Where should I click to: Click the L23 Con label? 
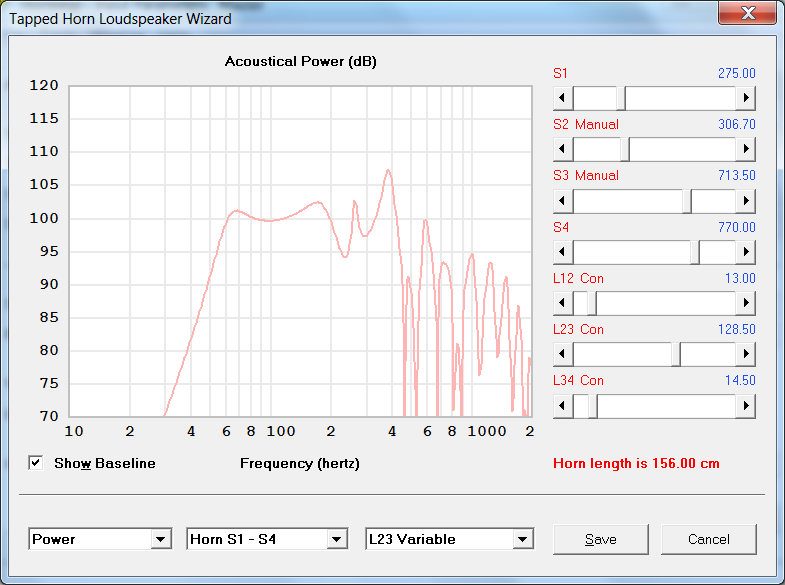(578, 329)
